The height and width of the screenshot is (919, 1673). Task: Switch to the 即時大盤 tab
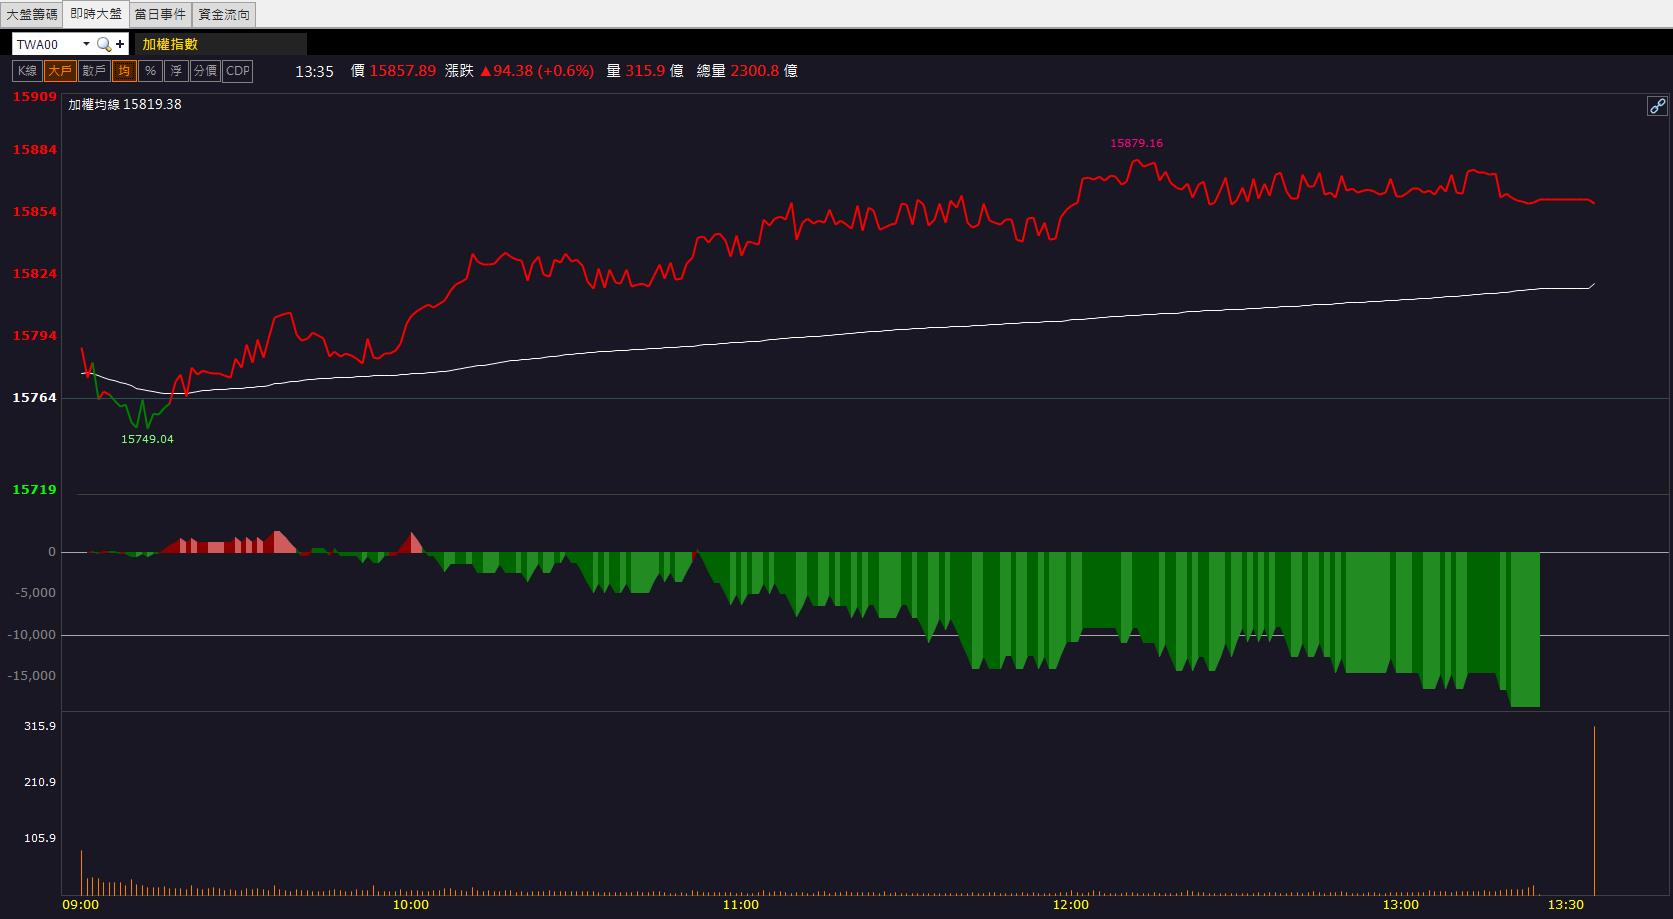tap(96, 14)
